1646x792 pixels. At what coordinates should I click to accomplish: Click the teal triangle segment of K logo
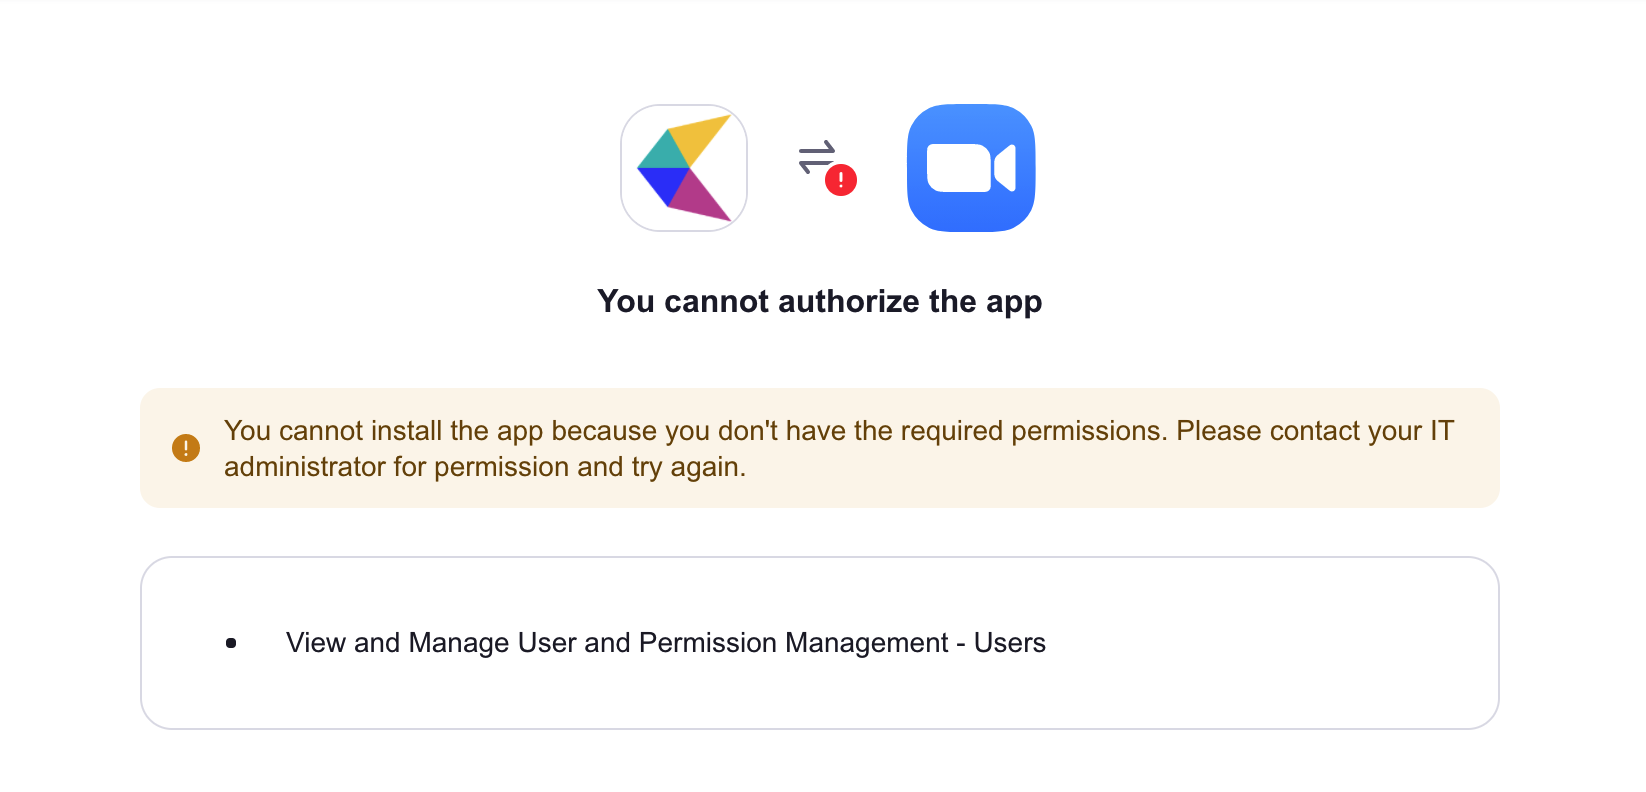pos(662,150)
